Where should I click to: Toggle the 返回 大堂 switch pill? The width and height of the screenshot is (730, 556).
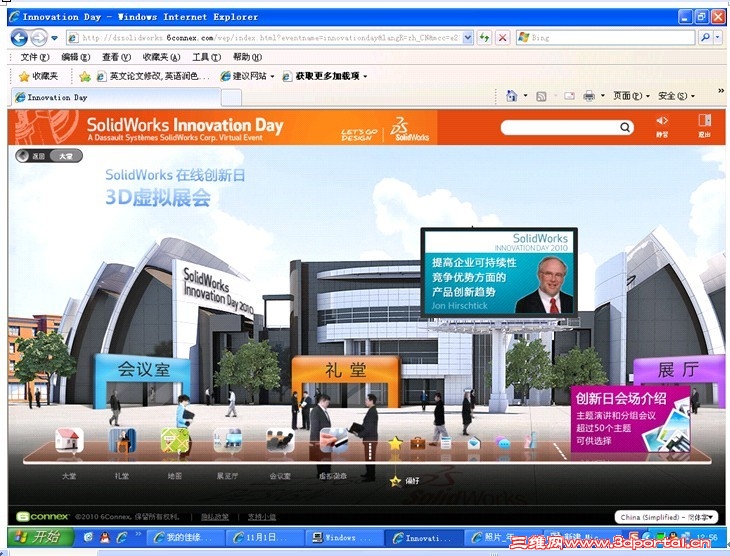click(x=49, y=156)
